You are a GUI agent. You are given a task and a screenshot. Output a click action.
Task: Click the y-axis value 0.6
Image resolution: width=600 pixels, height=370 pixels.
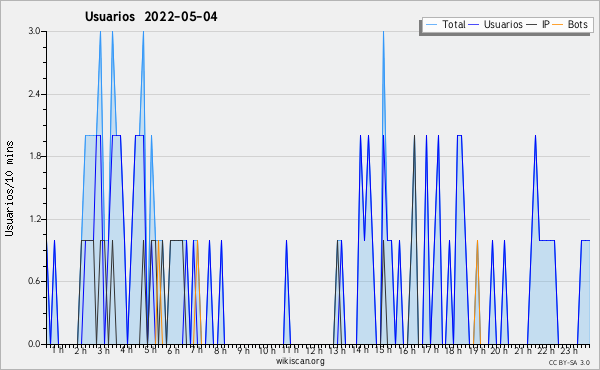point(34,282)
